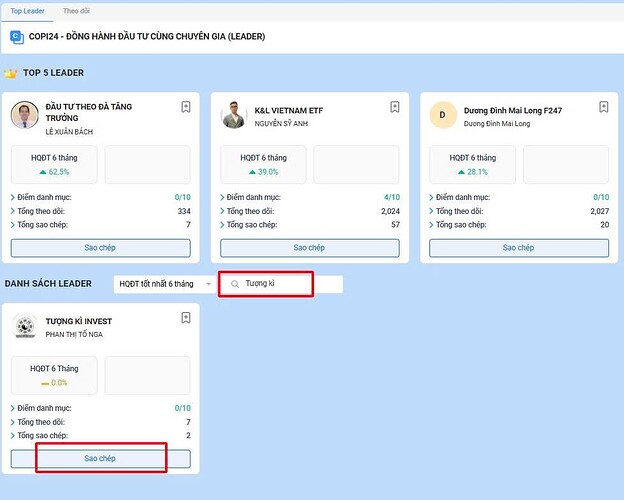The height and width of the screenshot is (500, 624).
Task: Click the TƯỢNG KÌ INVEST avatar icon
Action: [25, 326]
